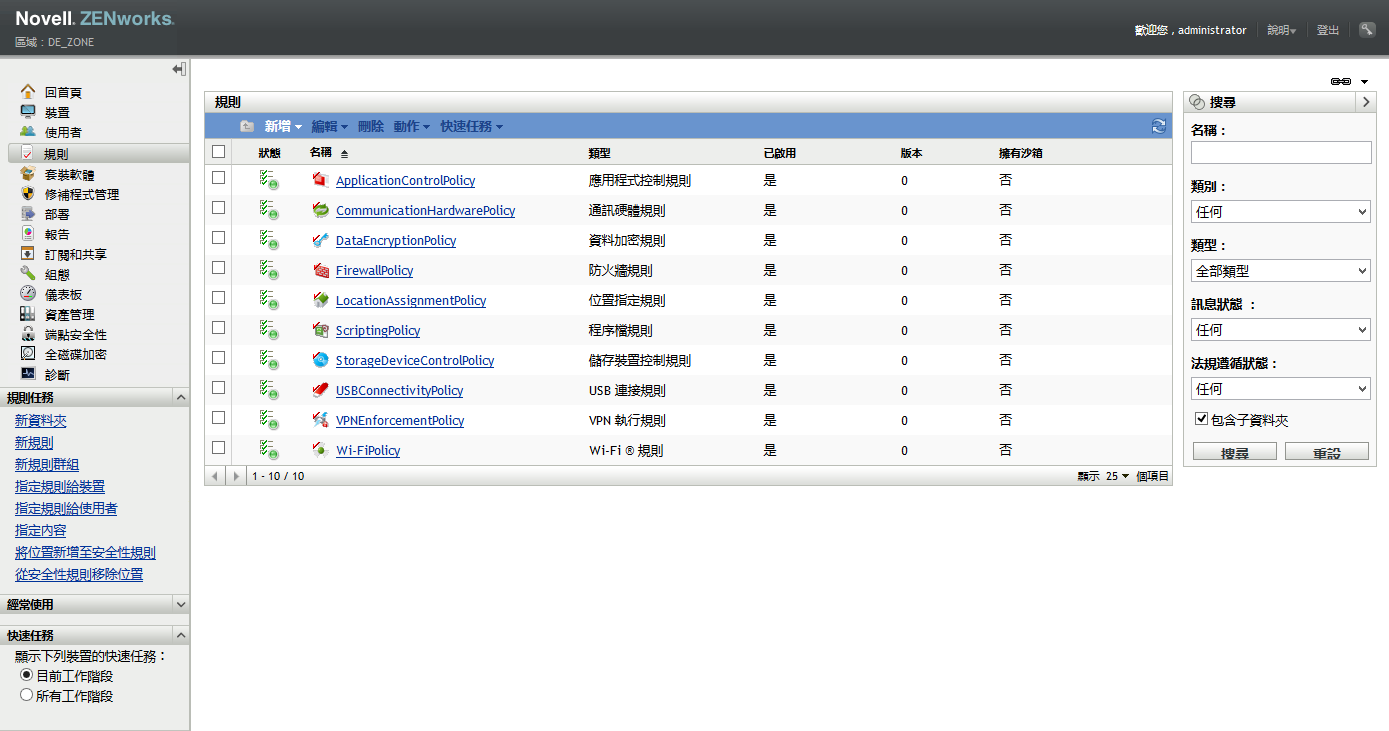Open the 編輯 menu in toolbar
The width and height of the screenshot is (1389, 731).
coord(330,126)
